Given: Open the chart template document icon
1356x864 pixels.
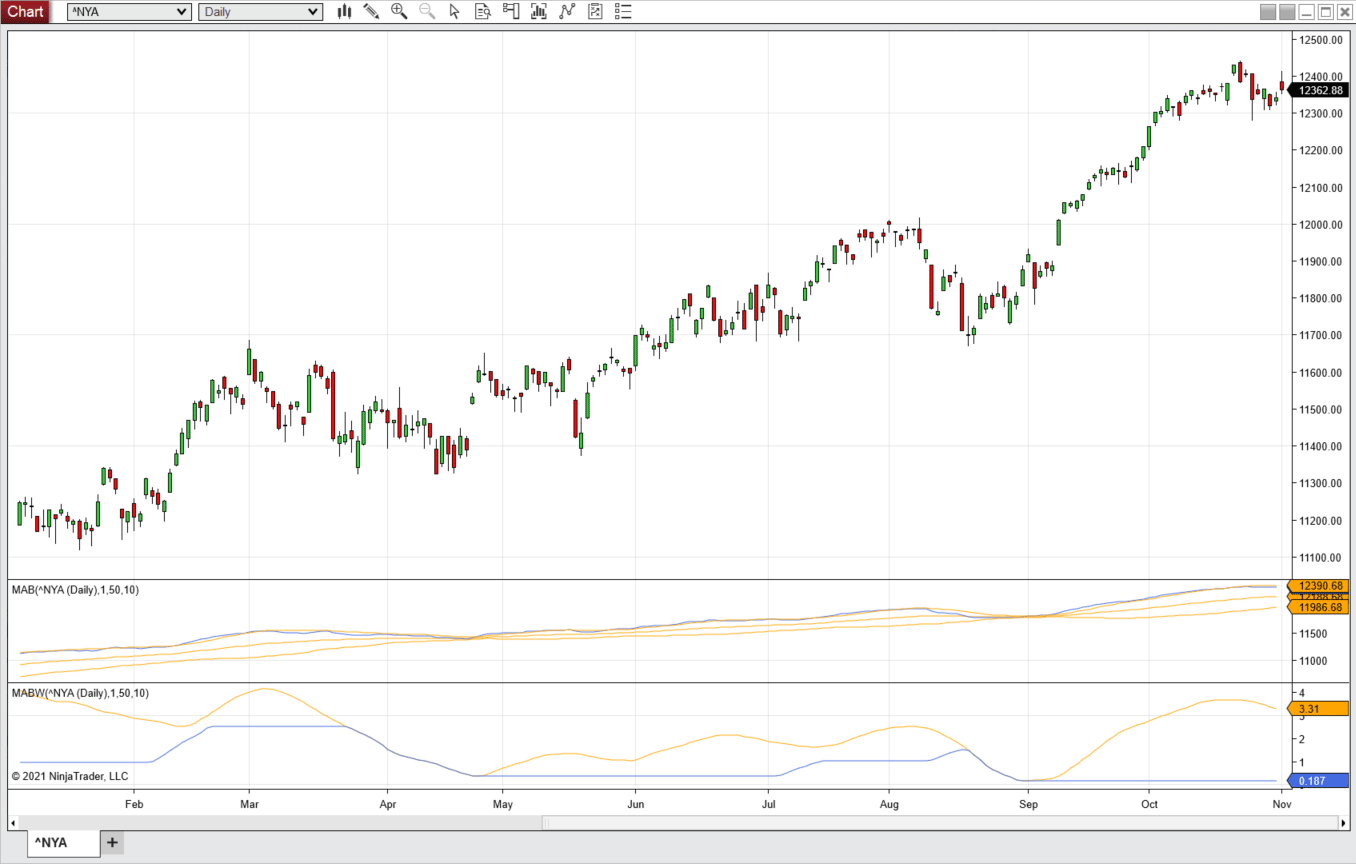Looking at the screenshot, I should pos(595,11).
